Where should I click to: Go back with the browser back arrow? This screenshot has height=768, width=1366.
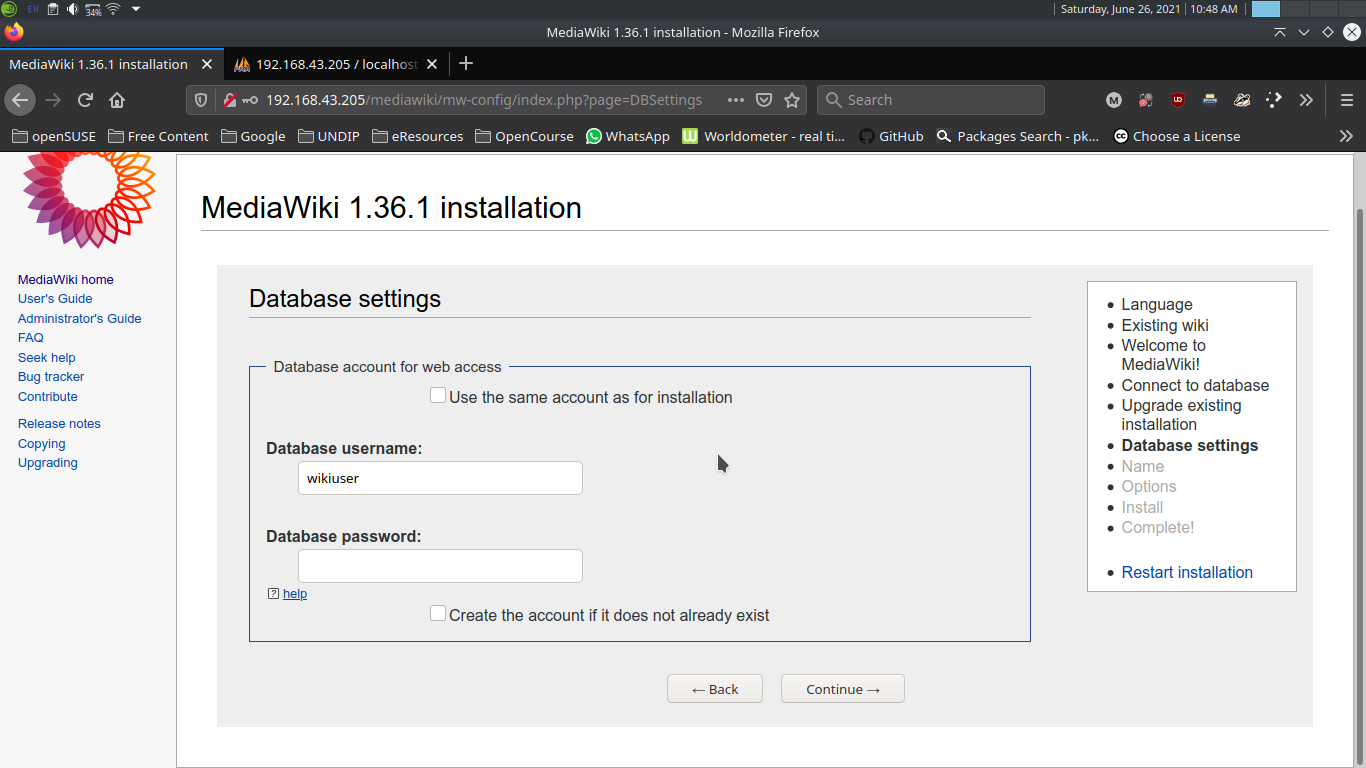click(x=20, y=100)
